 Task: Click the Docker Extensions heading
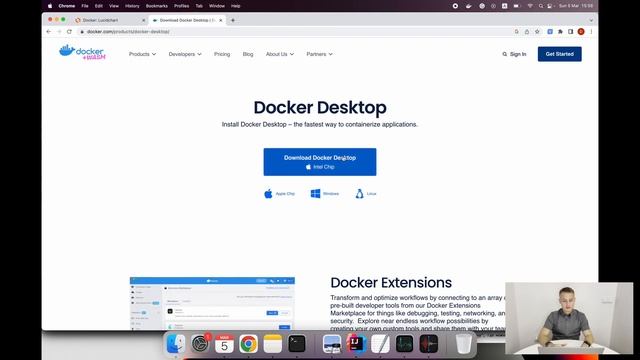coord(391,282)
